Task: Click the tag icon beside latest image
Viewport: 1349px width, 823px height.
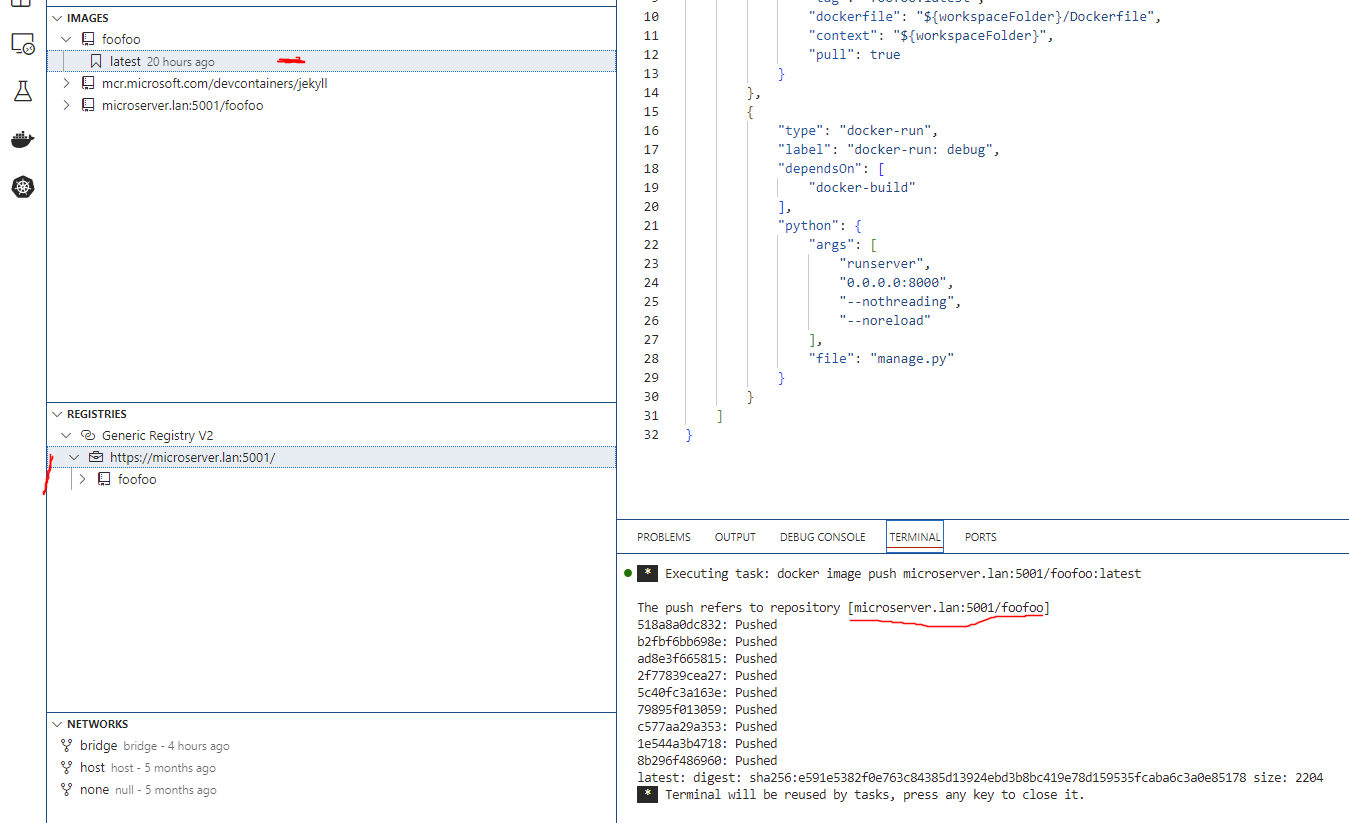Action: [96, 62]
